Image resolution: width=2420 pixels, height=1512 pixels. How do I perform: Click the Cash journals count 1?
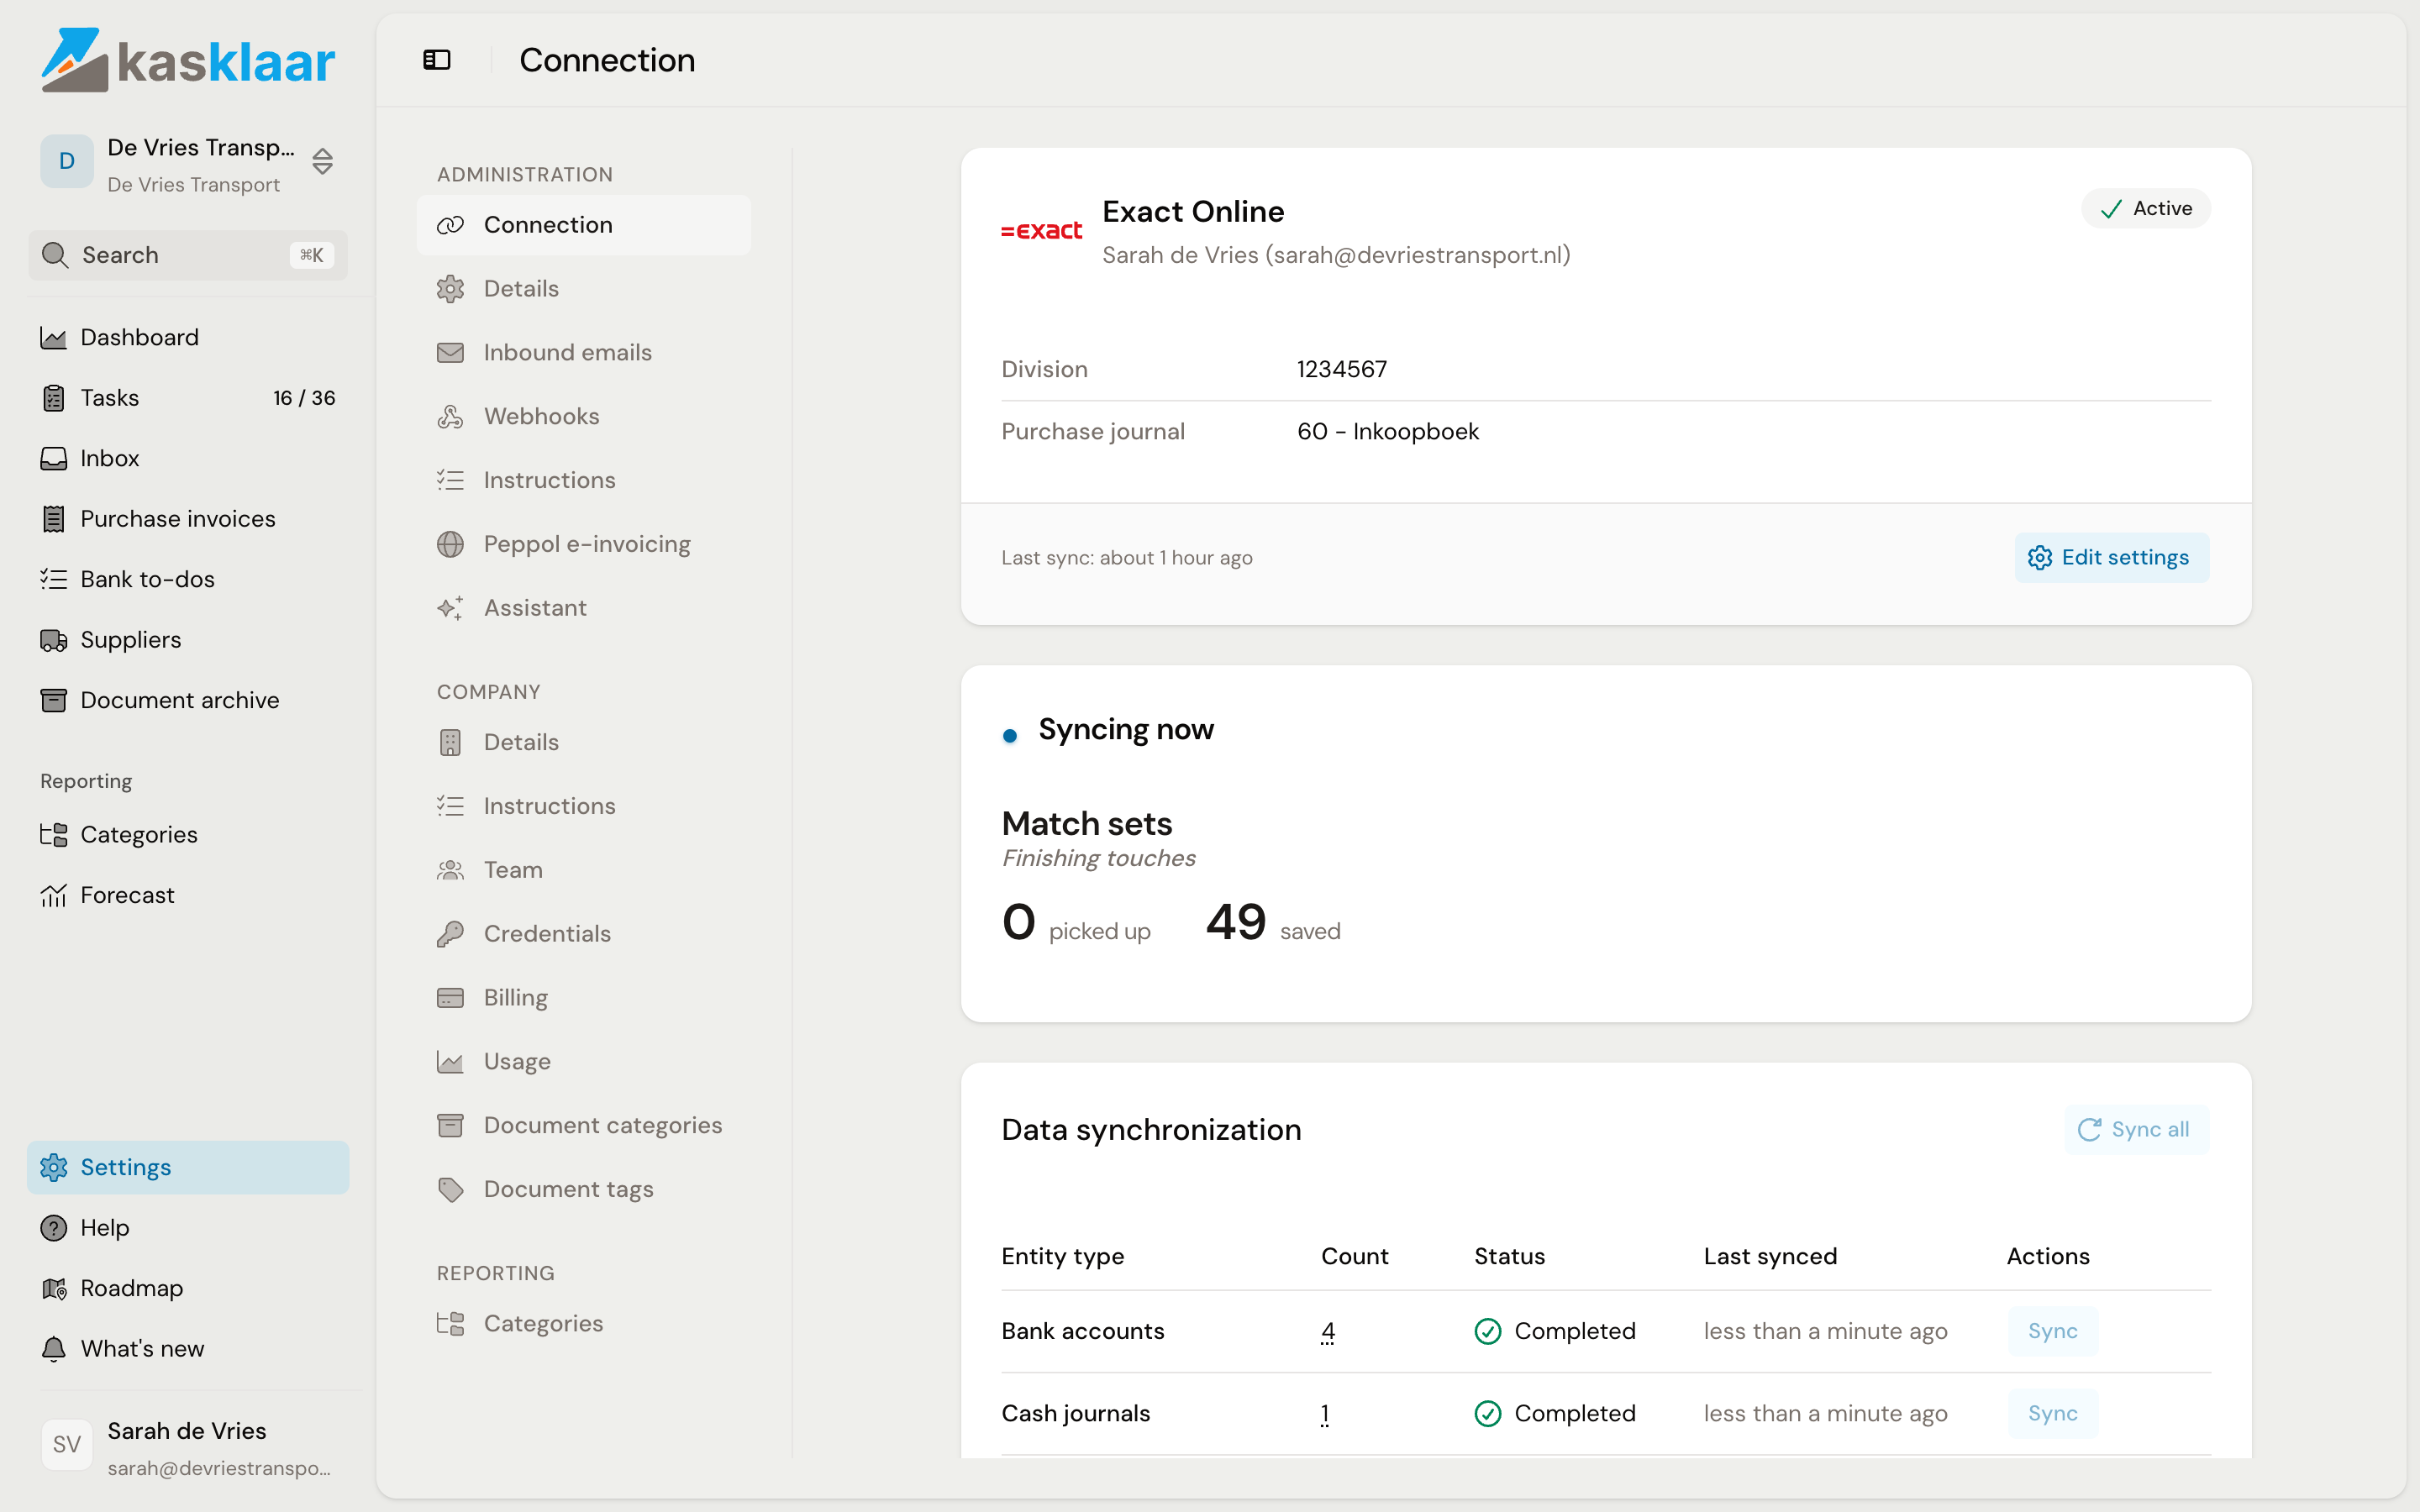1324,1414
